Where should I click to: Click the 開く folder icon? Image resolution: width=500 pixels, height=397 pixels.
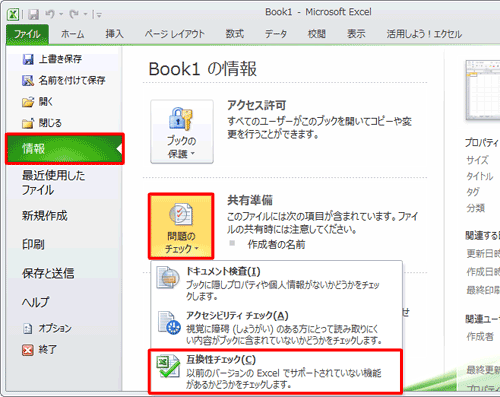[x=28, y=102]
